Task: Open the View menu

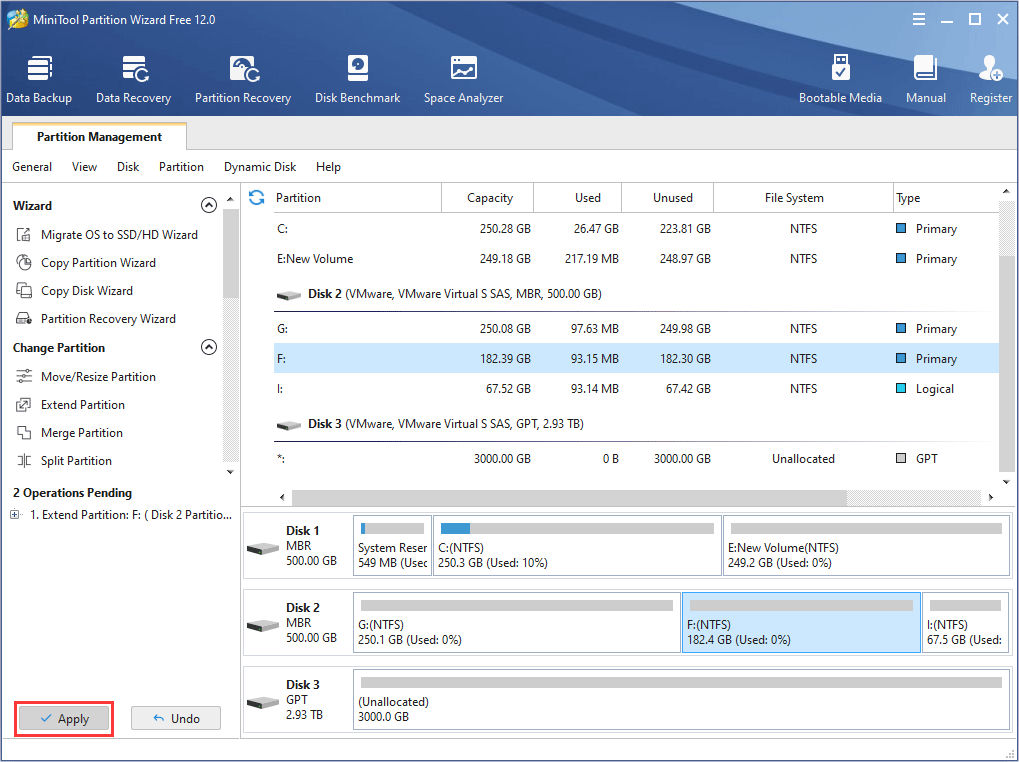Action: (84, 167)
